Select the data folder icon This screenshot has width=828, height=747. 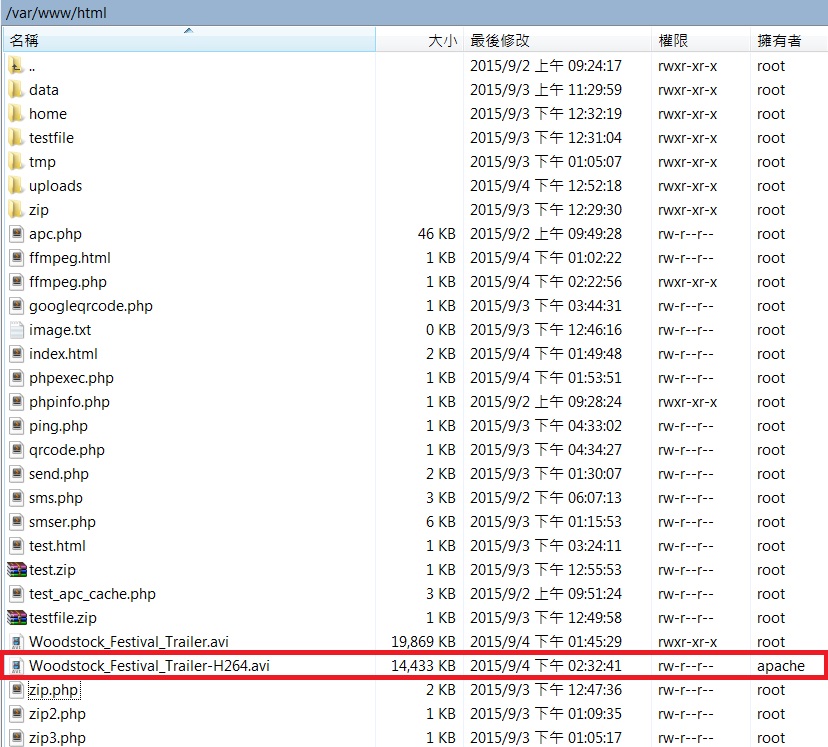tap(16, 90)
